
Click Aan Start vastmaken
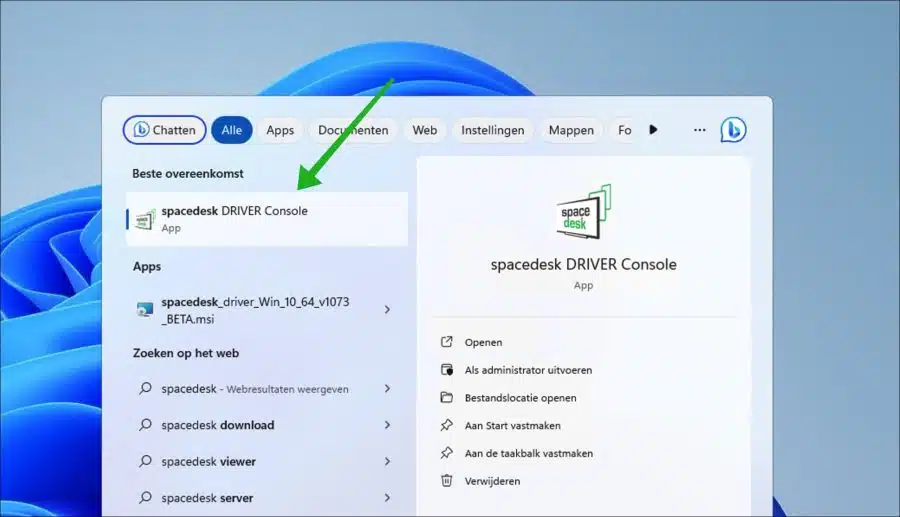click(513, 426)
